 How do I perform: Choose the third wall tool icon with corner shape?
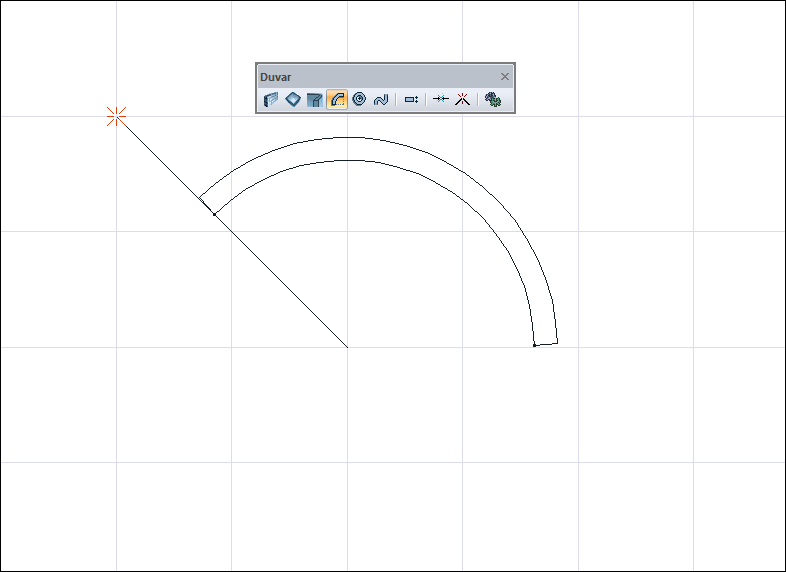click(x=315, y=100)
